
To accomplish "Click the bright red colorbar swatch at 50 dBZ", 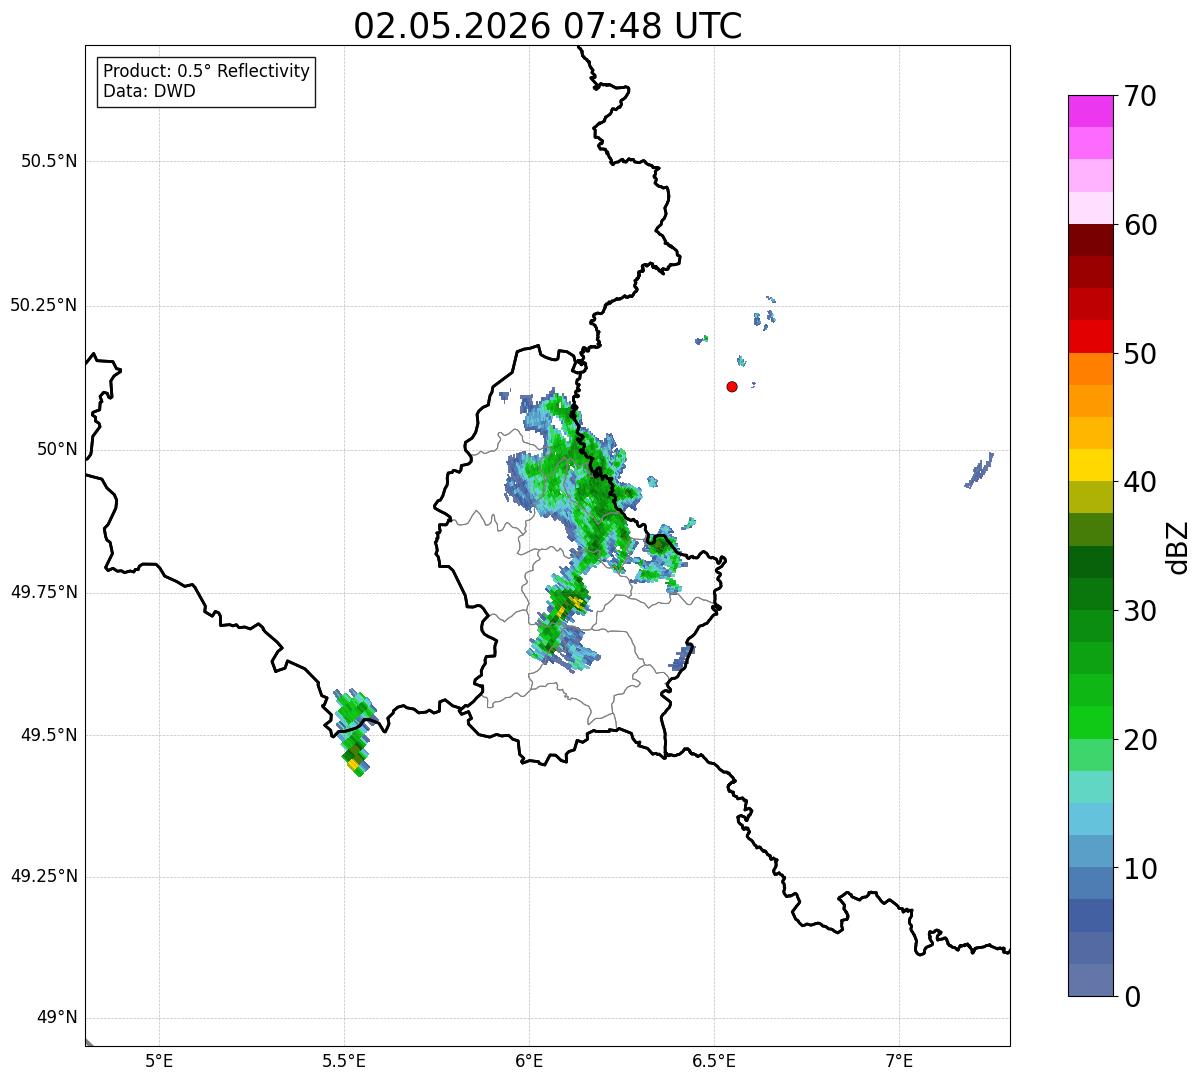I will [1090, 336].
